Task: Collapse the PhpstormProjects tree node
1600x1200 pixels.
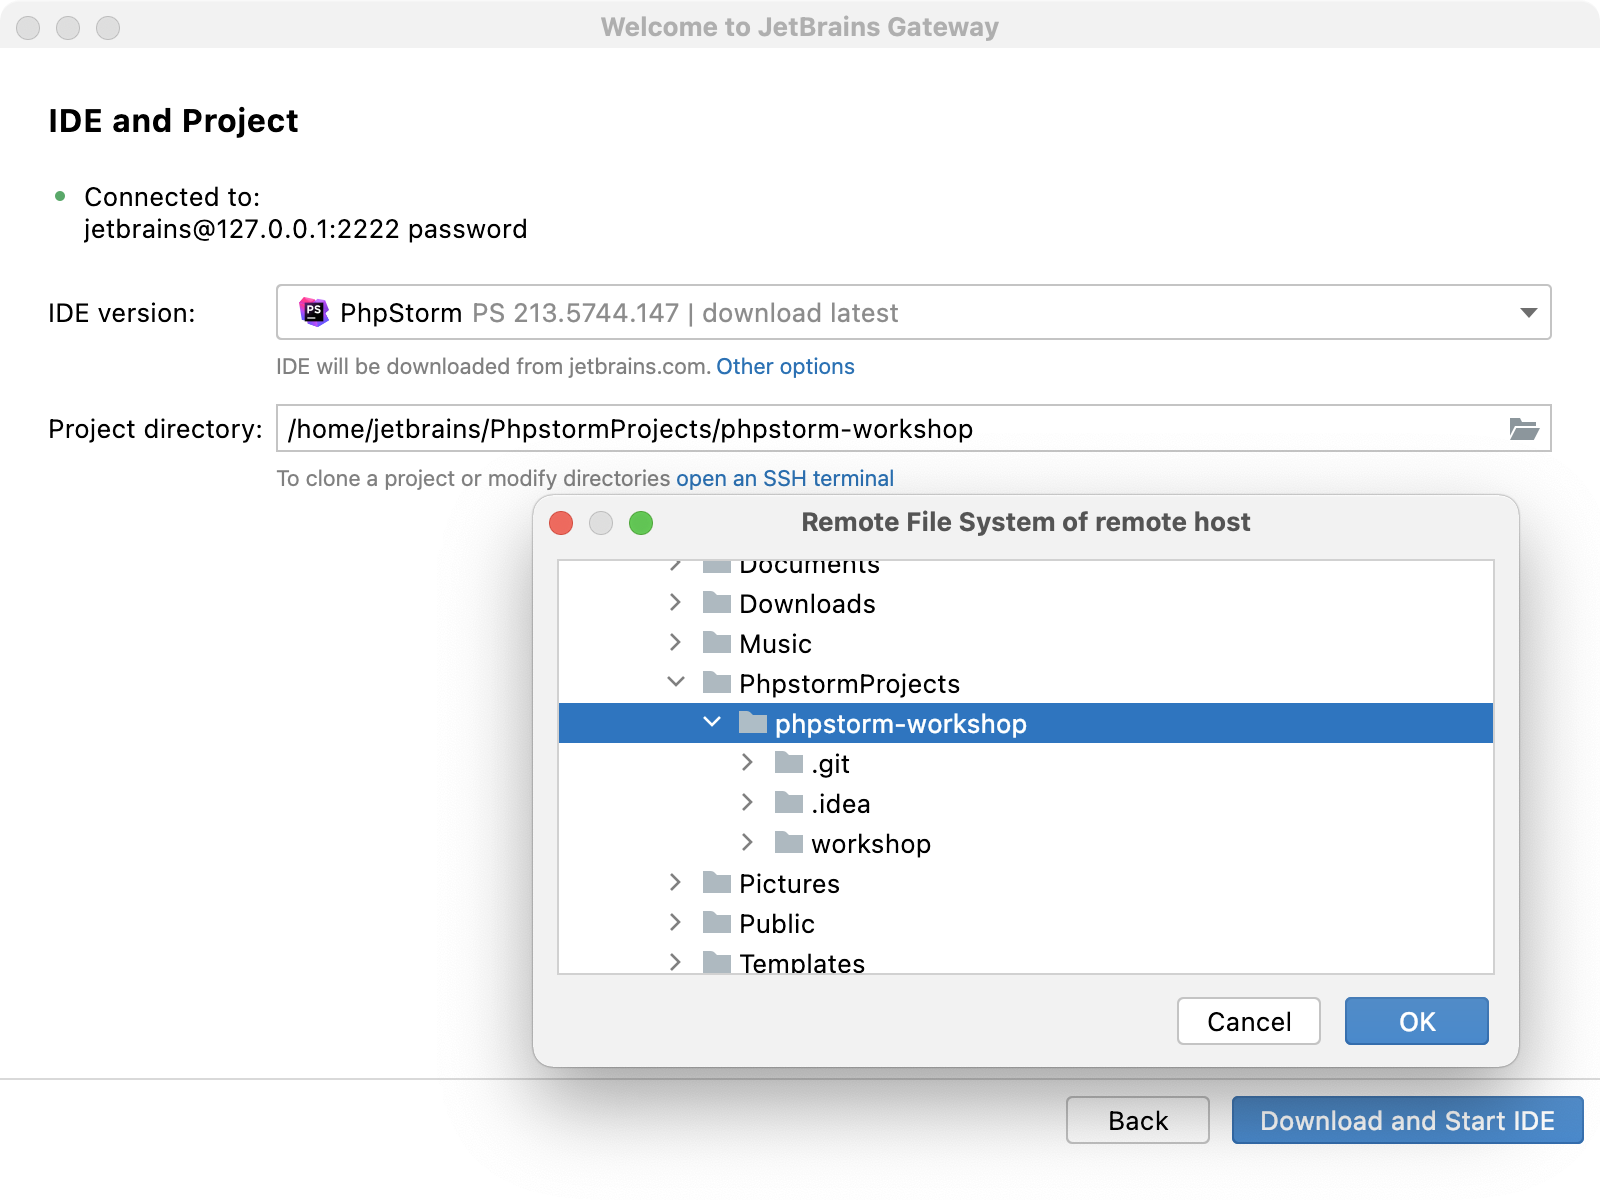Action: 676,682
